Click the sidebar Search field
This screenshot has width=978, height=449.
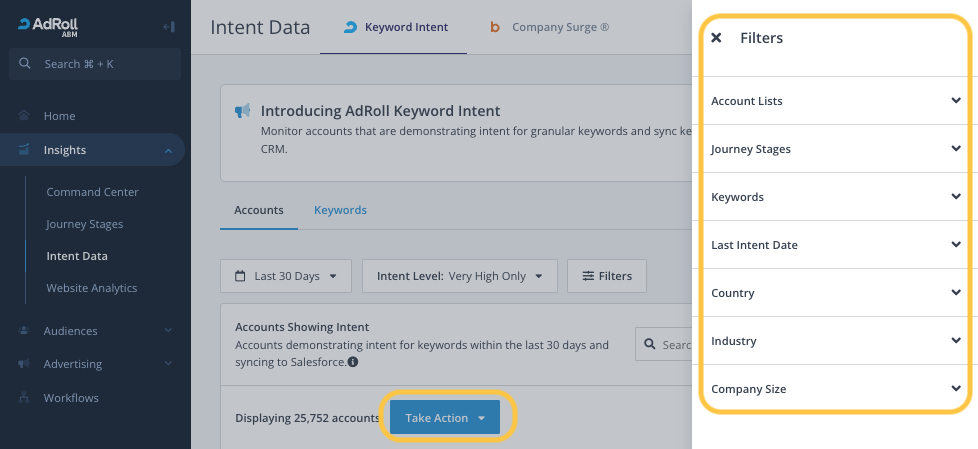[x=95, y=64]
